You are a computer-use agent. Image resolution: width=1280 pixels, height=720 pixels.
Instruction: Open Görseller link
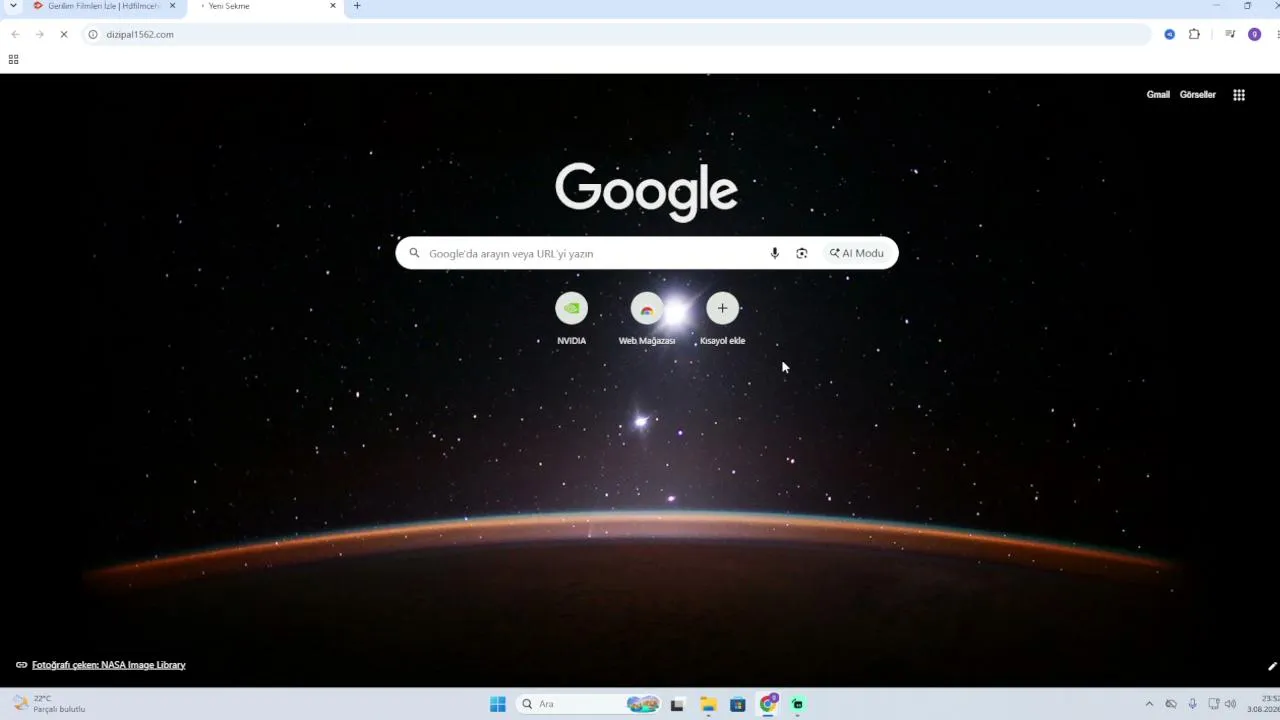(1198, 95)
